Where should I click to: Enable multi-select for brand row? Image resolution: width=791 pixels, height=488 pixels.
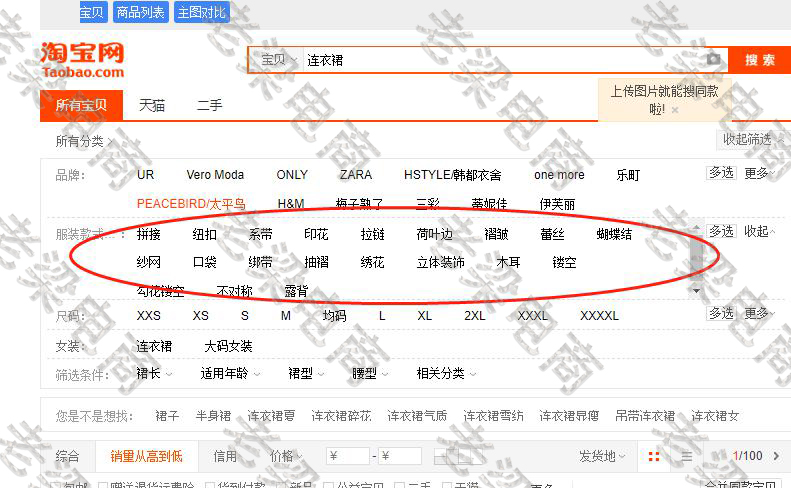pyautogui.click(x=721, y=173)
